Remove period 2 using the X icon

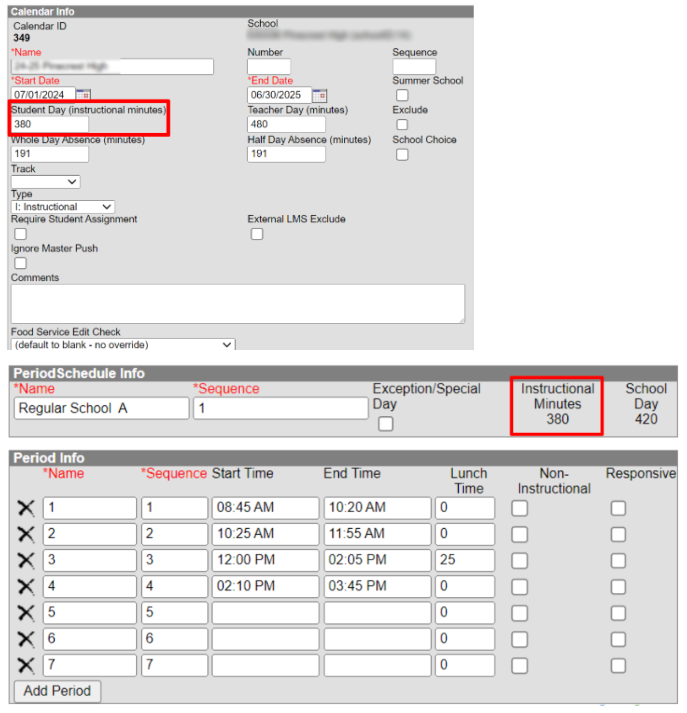[x=26, y=534]
